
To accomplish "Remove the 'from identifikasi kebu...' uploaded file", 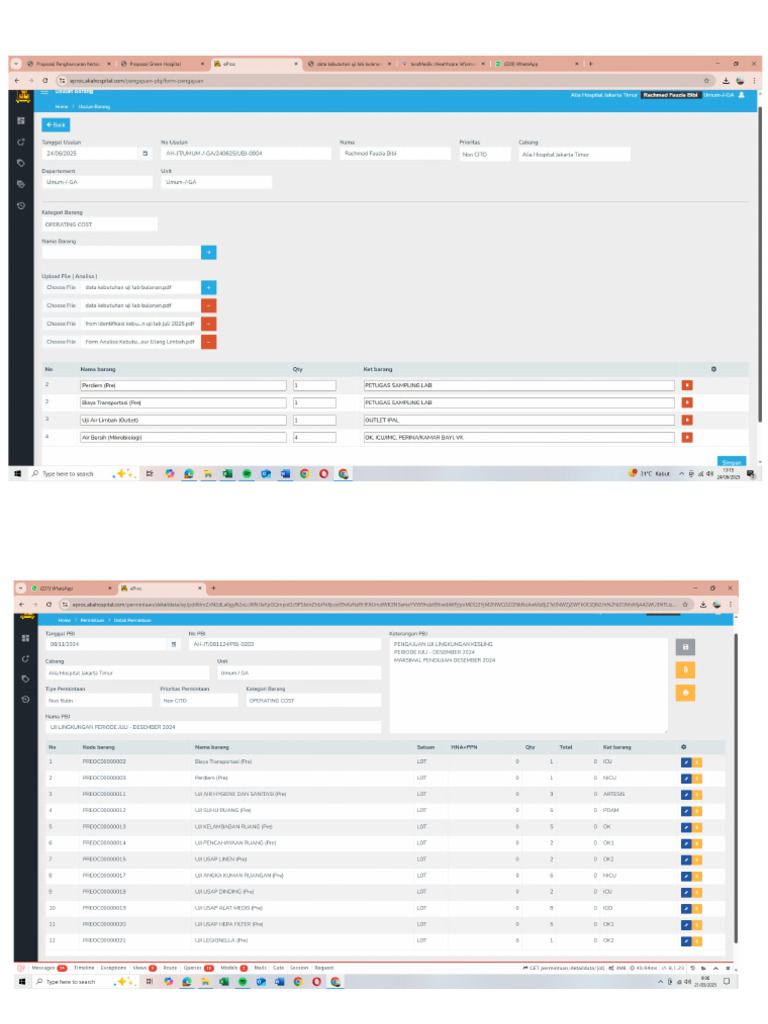I will (208, 324).
